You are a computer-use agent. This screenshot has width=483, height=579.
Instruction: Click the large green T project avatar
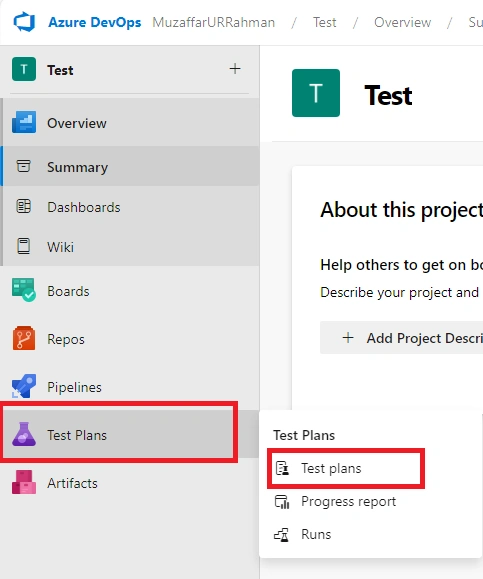coord(316,93)
